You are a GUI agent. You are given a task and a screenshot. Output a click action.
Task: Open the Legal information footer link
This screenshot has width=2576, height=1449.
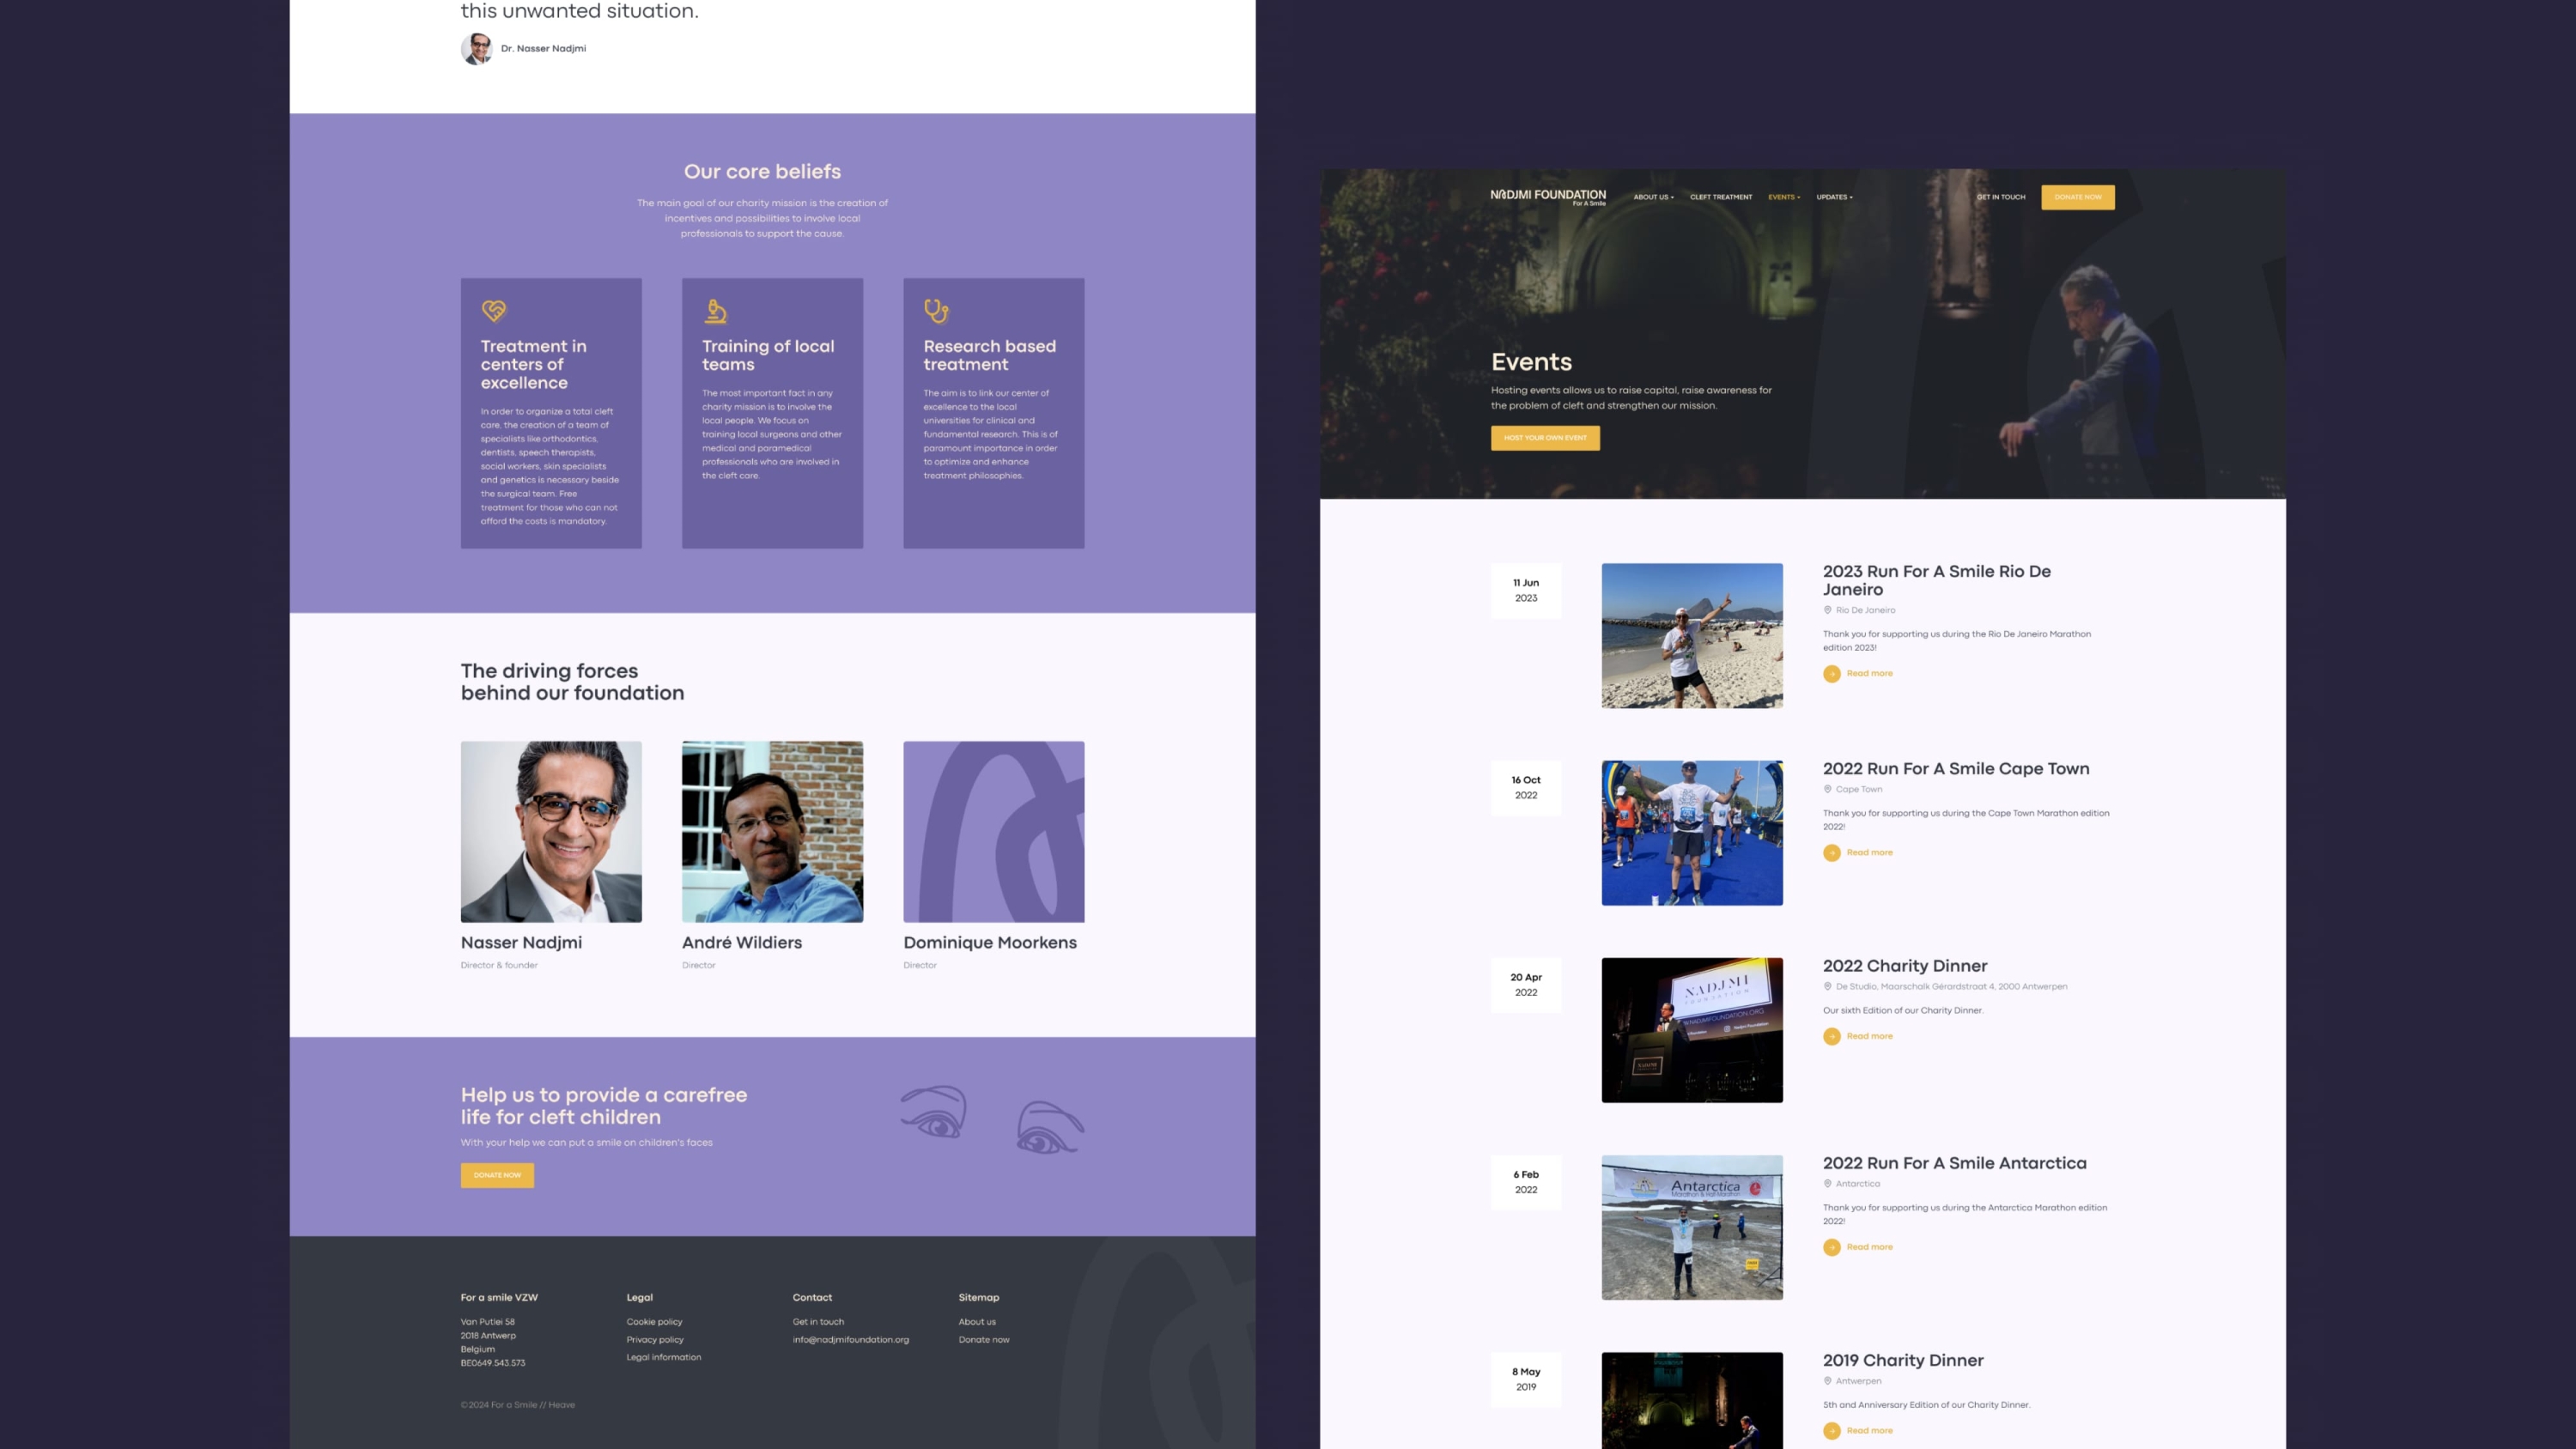point(663,1358)
